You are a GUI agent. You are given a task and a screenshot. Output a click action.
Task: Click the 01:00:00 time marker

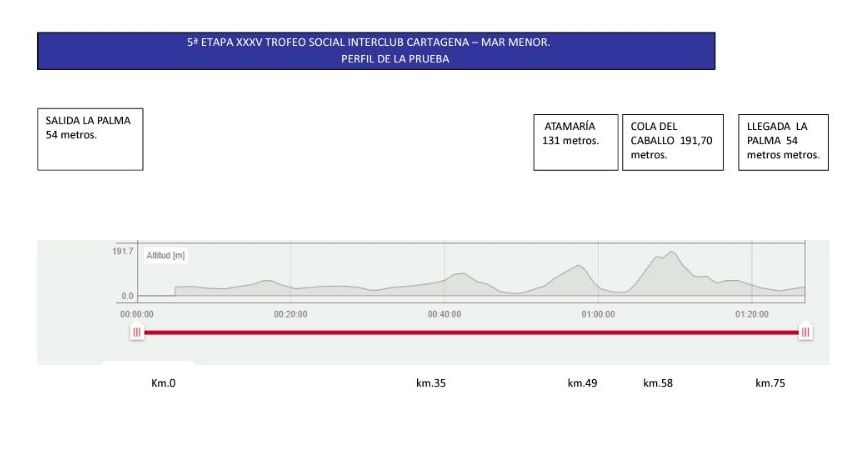tap(598, 313)
